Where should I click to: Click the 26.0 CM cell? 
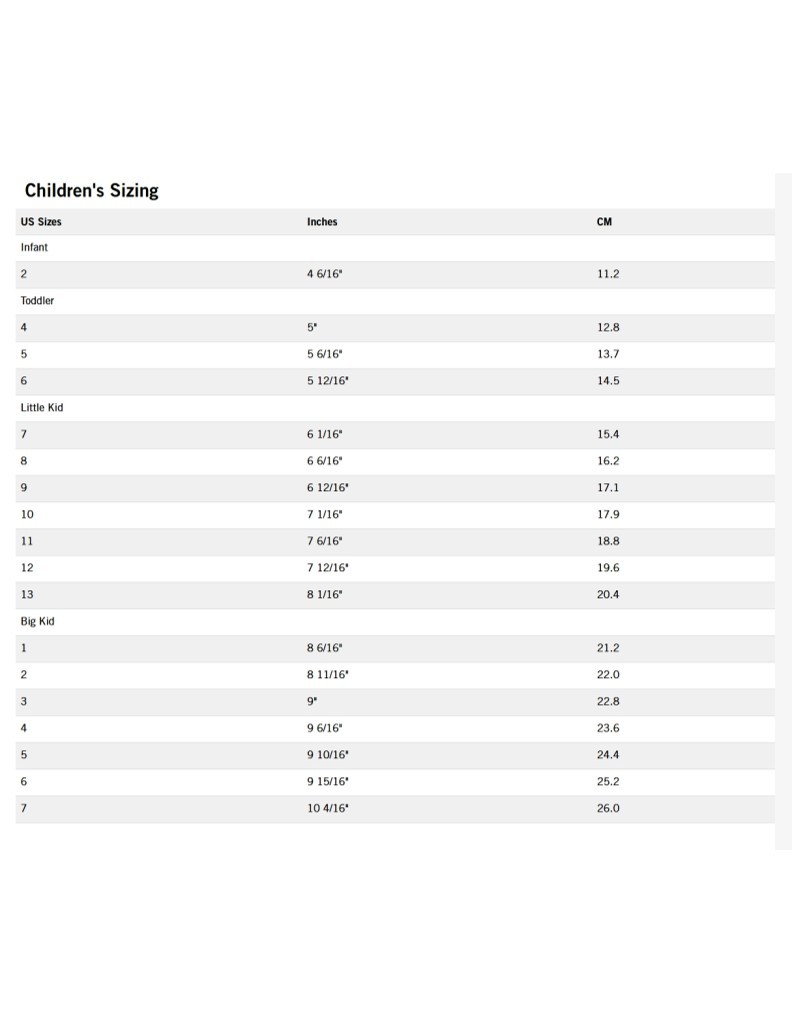(608, 808)
